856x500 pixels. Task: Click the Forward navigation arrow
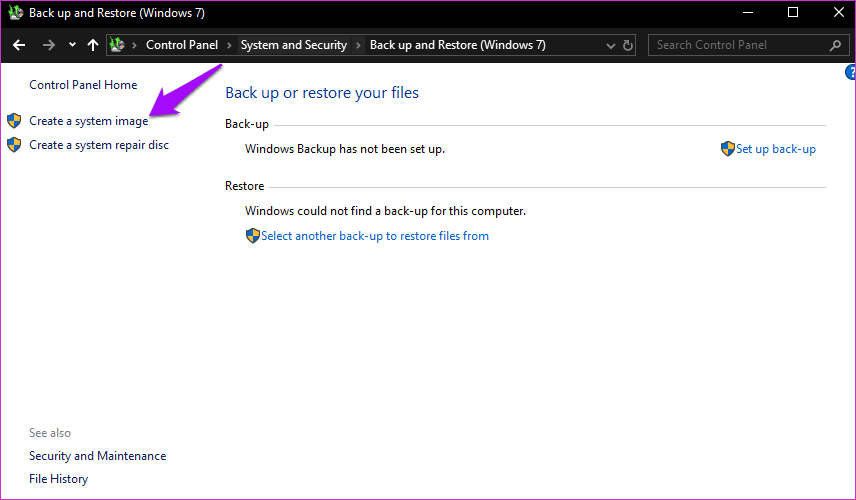click(48, 45)
